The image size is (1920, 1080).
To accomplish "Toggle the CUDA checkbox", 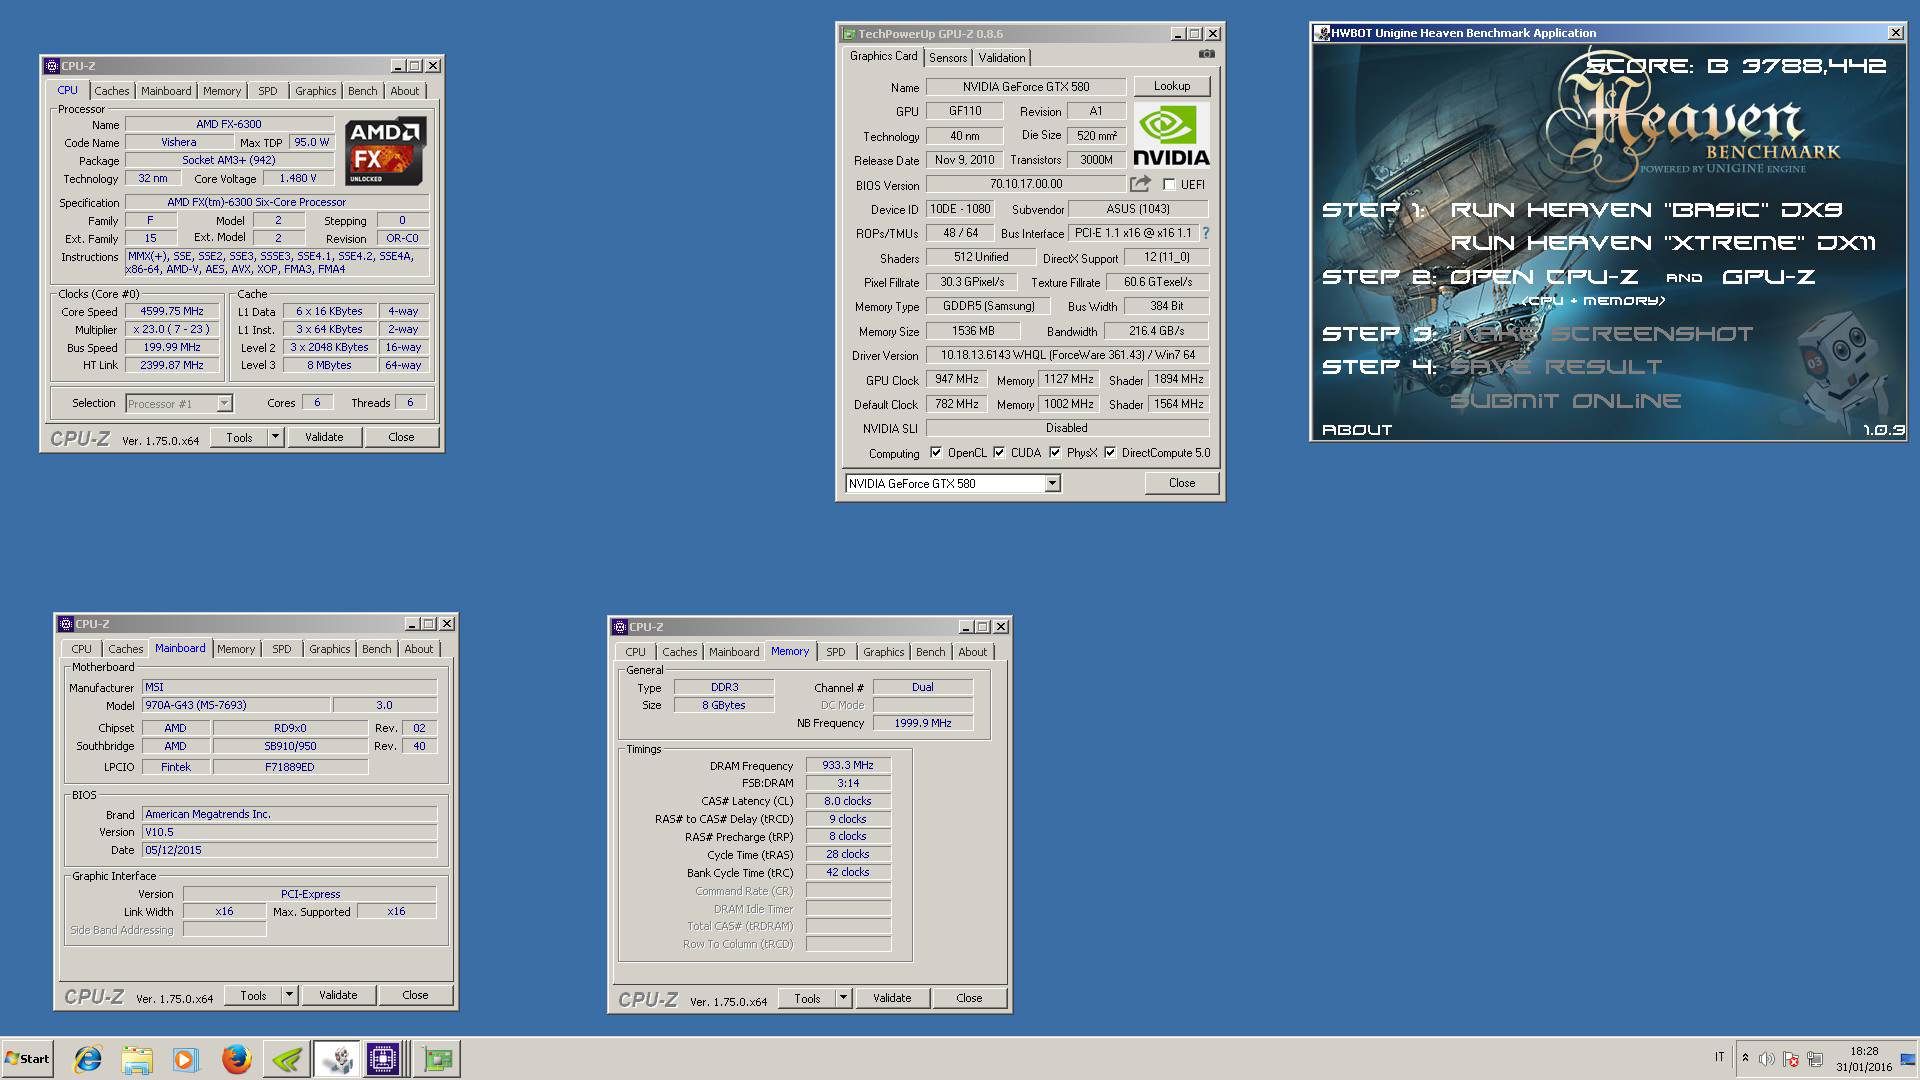I will (x=999, y=453).
